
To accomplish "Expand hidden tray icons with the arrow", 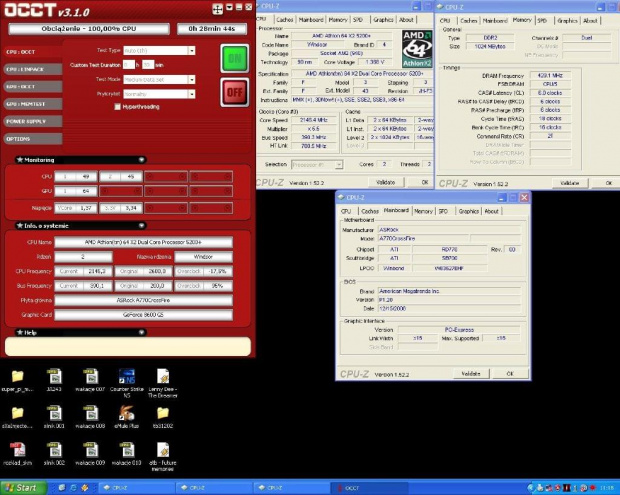I will (530, 488).
